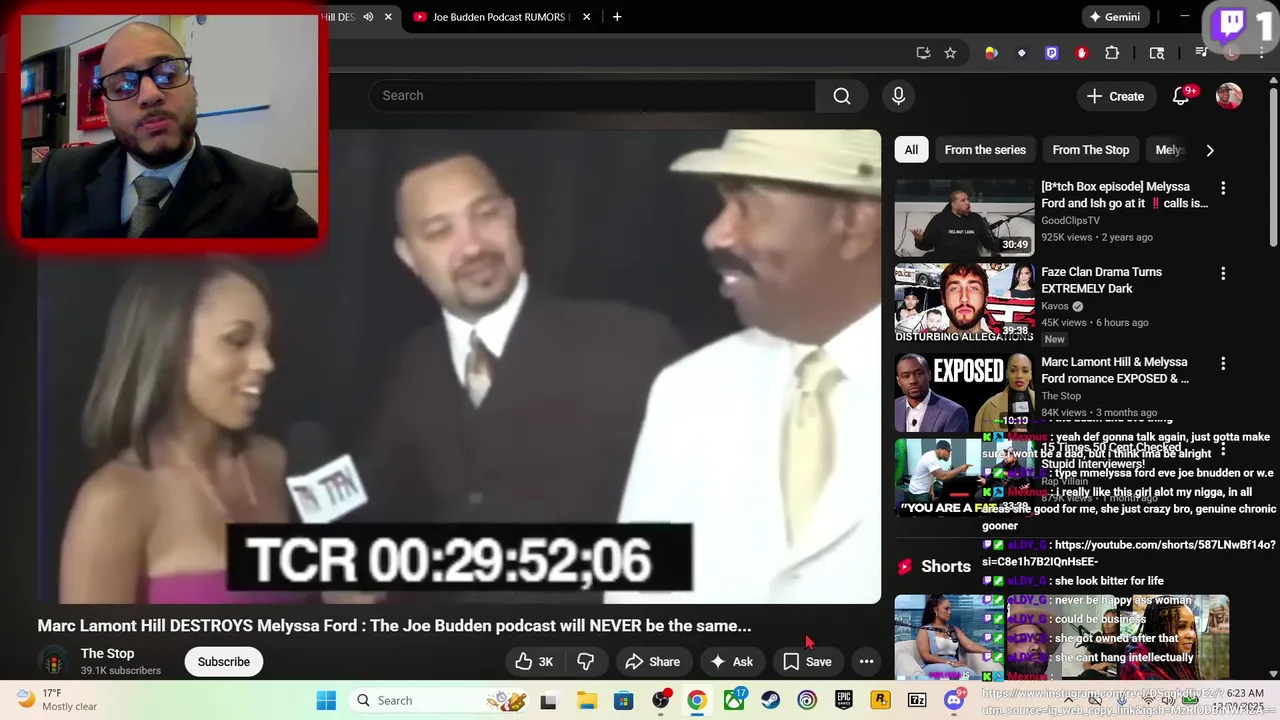Viewport: 1280px width, 720px height.
Task: Switch to Joe Budden Podcast RUMORS tab
Action: coord(500,17)
